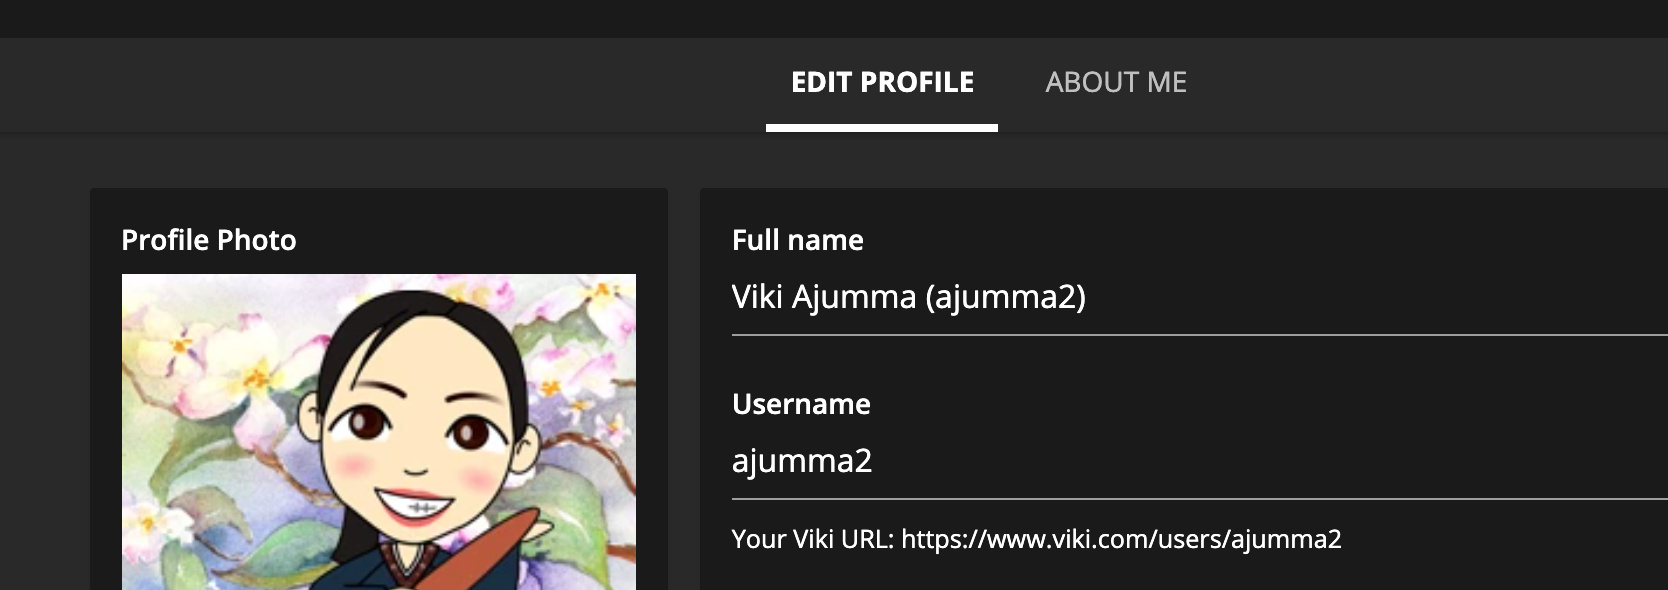
Task: Click the "Your Viki URL:" label text
Action: point(812,540)
